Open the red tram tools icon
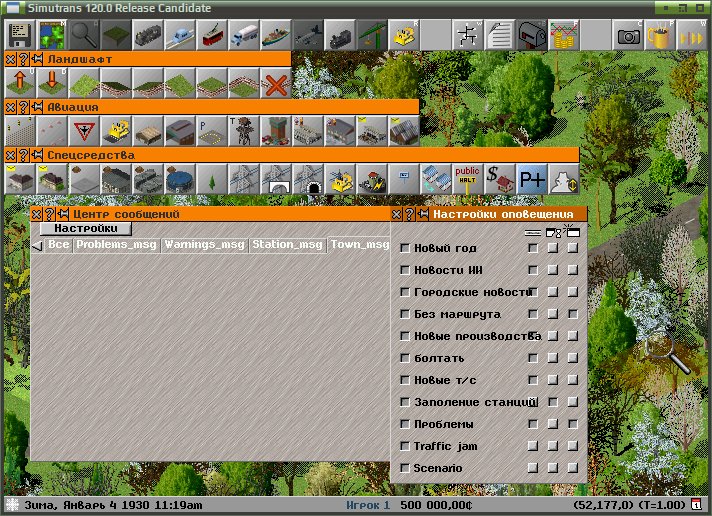The image size is (712, 516). click(x=212, y=35)
